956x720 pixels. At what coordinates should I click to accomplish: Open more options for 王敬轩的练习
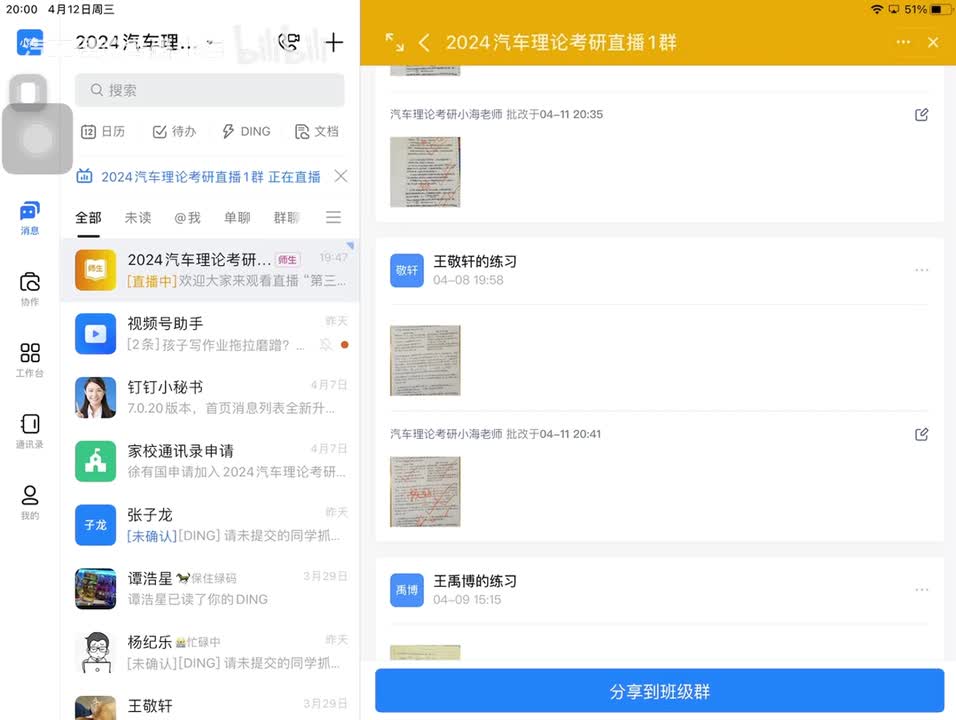coord(921,270)
